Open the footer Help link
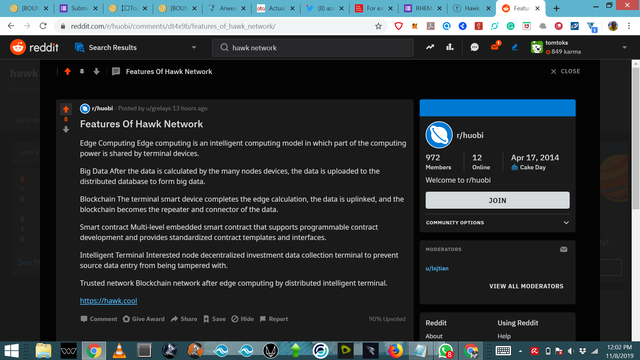640x360 pixels. pos(504,336)
